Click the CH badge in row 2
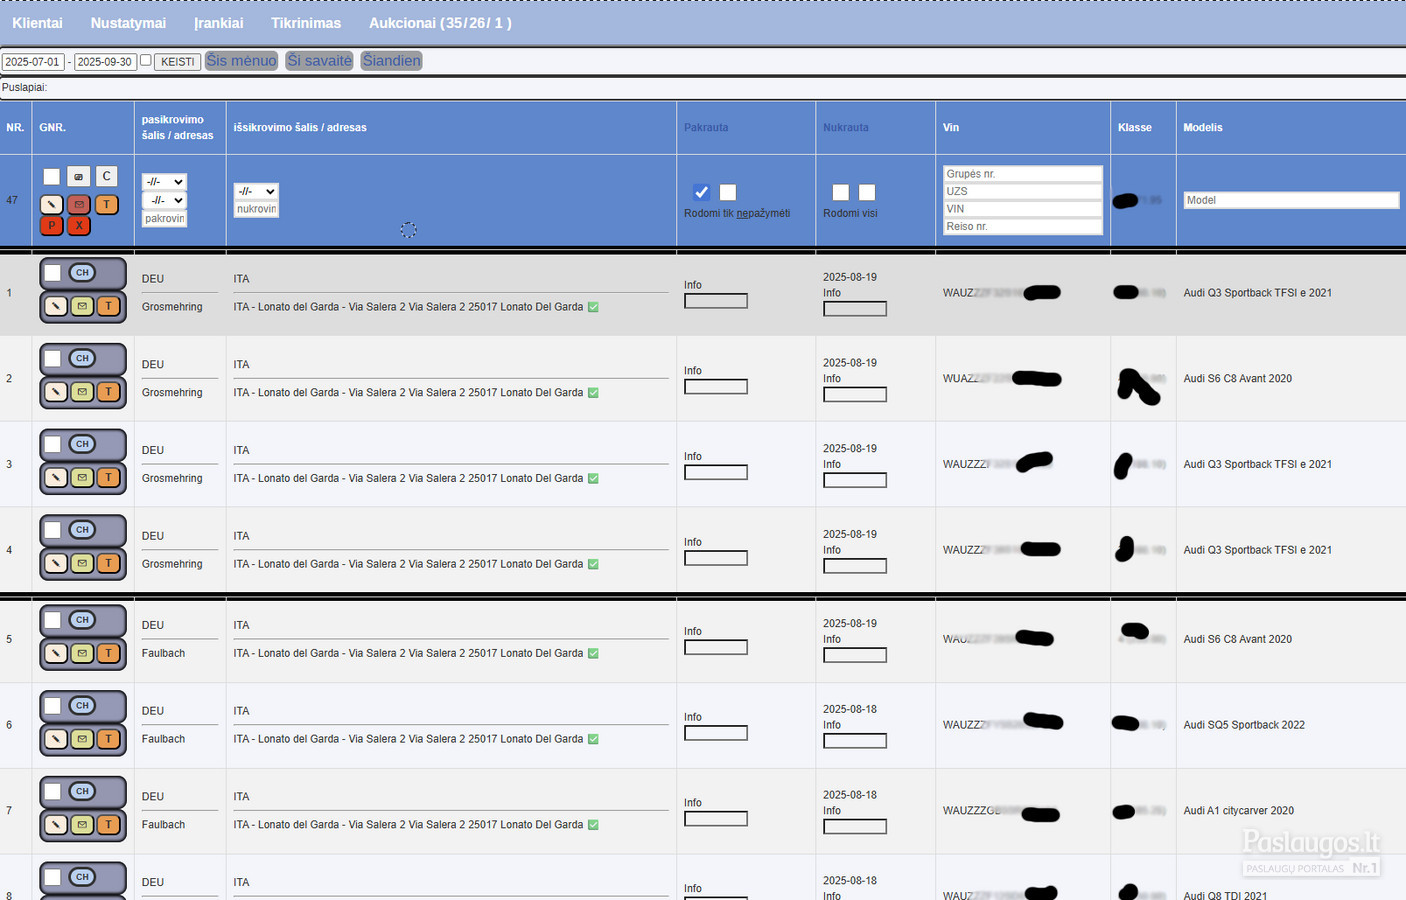This screenshot has height=900, width=1406. [82, 358]
